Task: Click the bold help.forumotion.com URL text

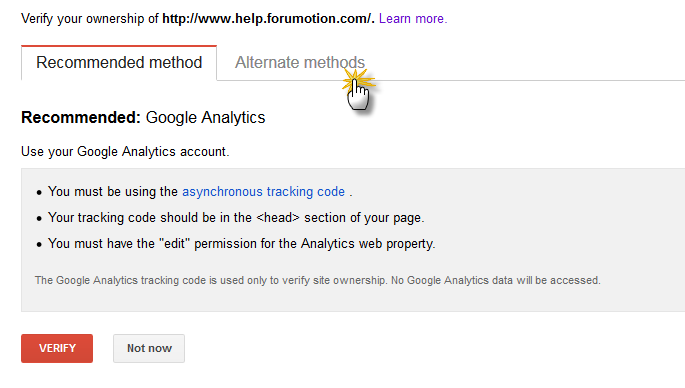Action: point(268,19)
